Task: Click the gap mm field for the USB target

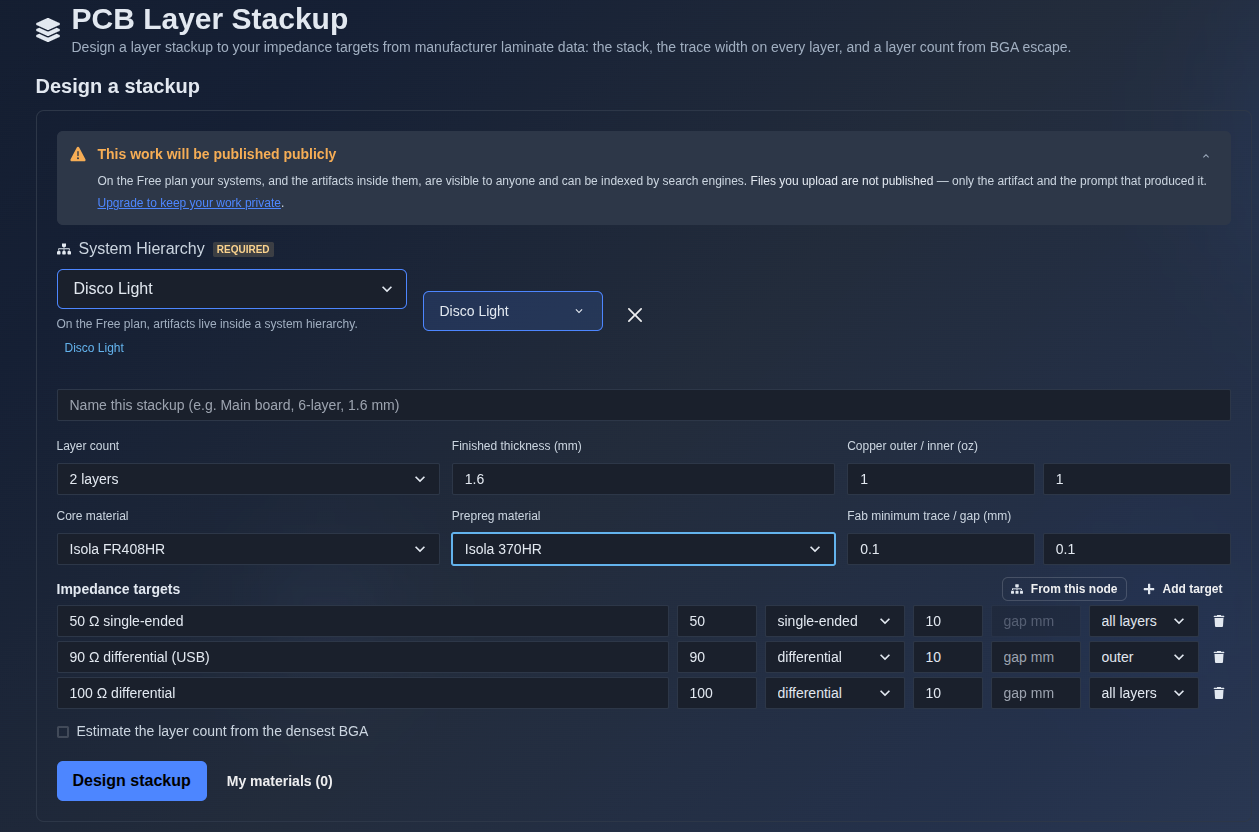Action: [1036, 657]
